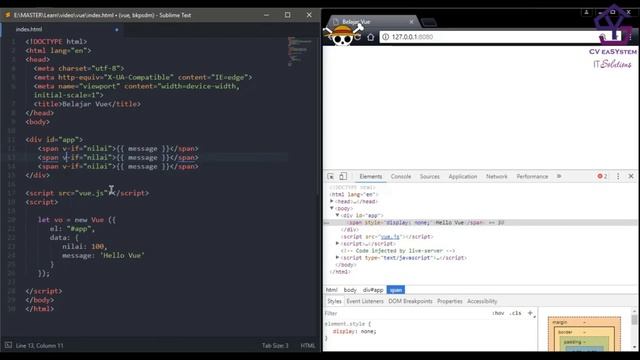Switch to the Performance tab in DevTools

[532, 176]
